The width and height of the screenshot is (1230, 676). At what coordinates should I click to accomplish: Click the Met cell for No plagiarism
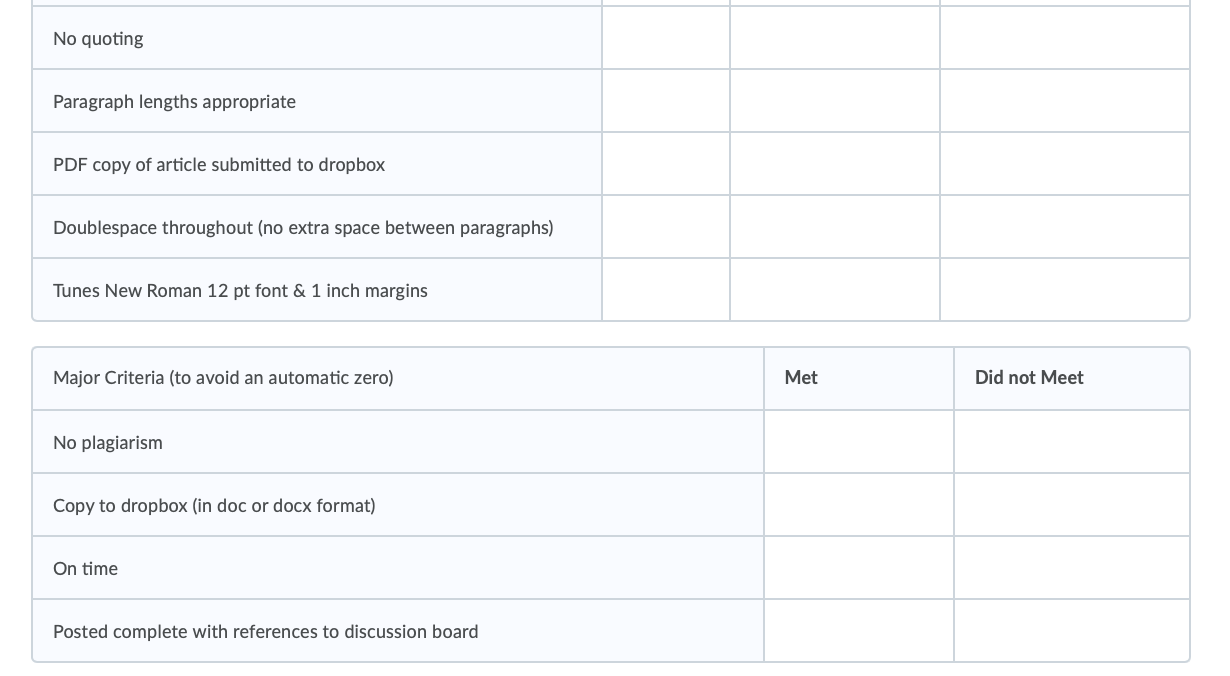[858, 442]
